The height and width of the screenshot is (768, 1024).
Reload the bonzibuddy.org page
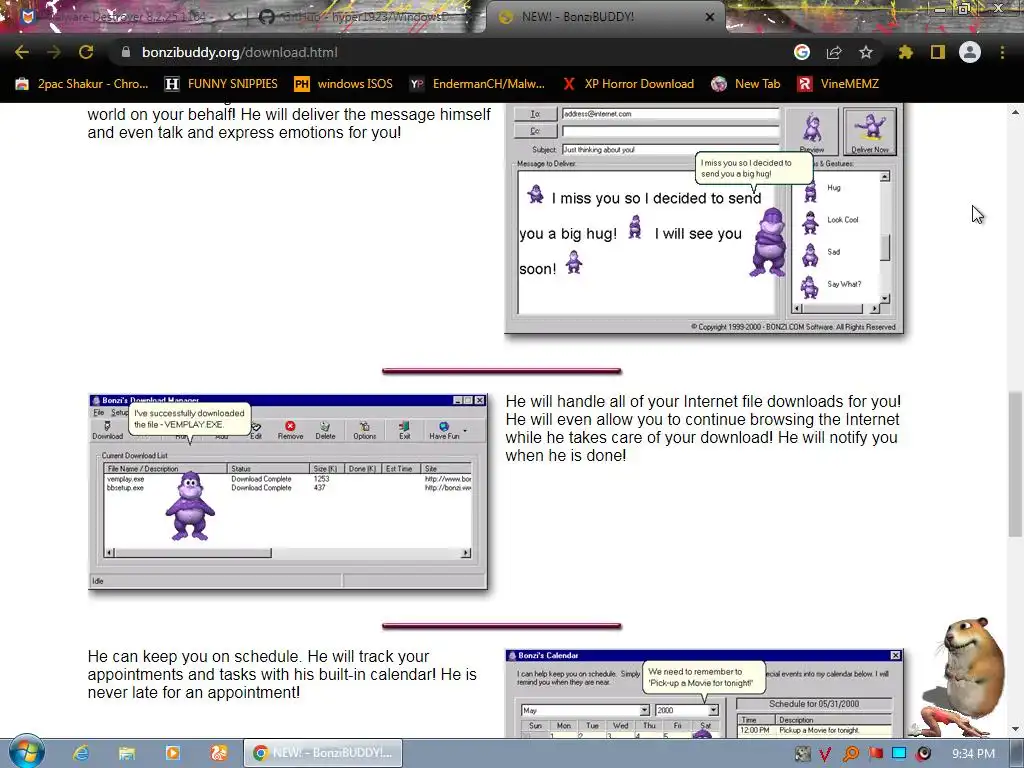86,52
